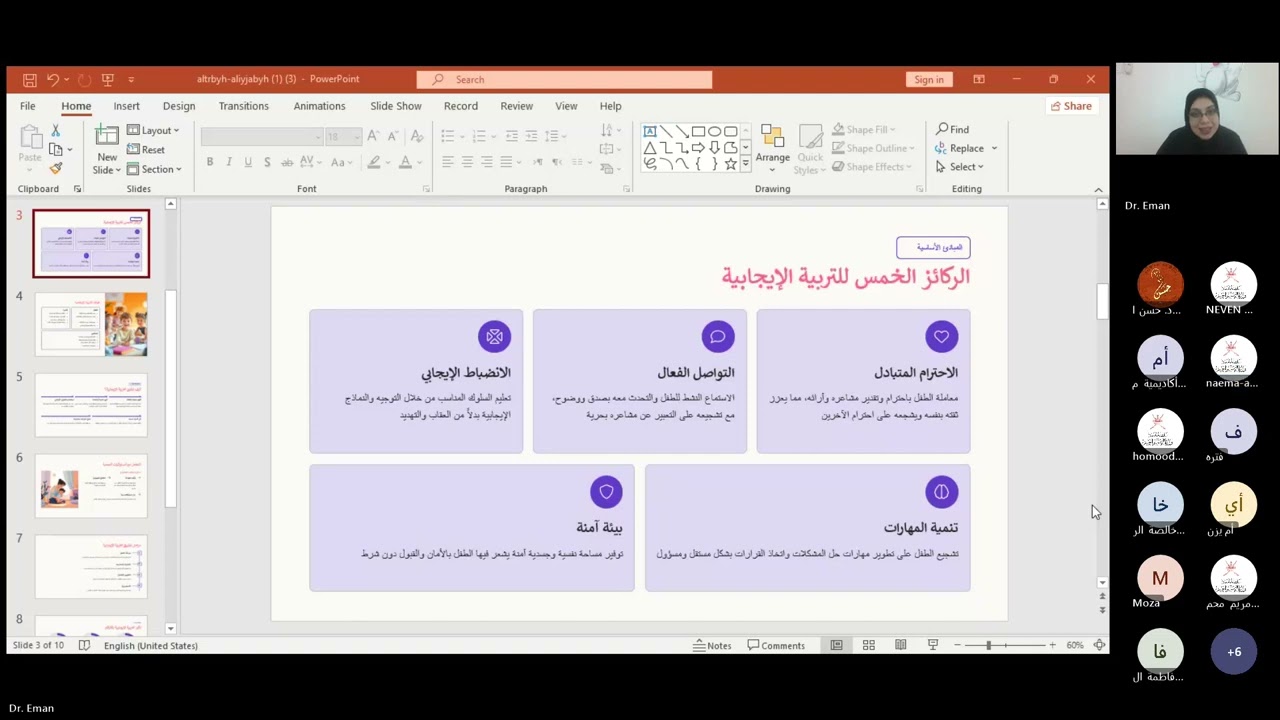The image size is (1280, 720).
Task: Open the Section dropdown
Action: tap(154, 169)
